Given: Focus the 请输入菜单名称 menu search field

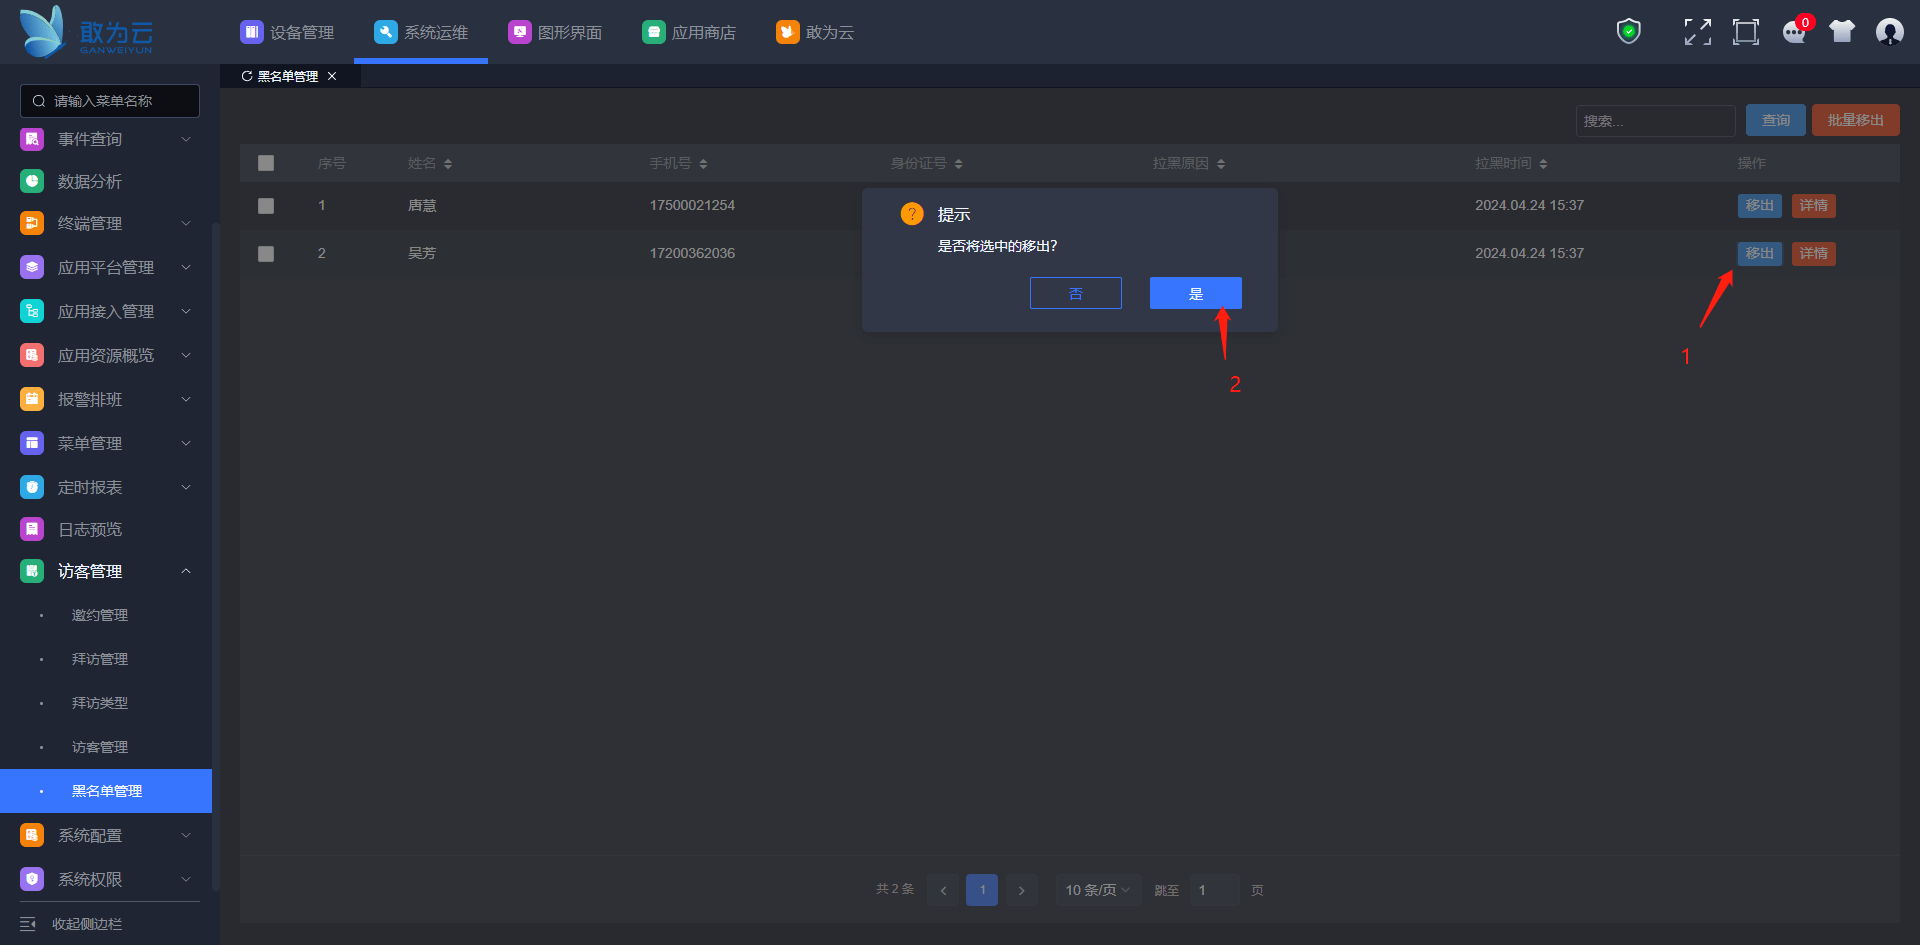Looking at the screenshot, I should pyautogui.click(x=110, y=101).
